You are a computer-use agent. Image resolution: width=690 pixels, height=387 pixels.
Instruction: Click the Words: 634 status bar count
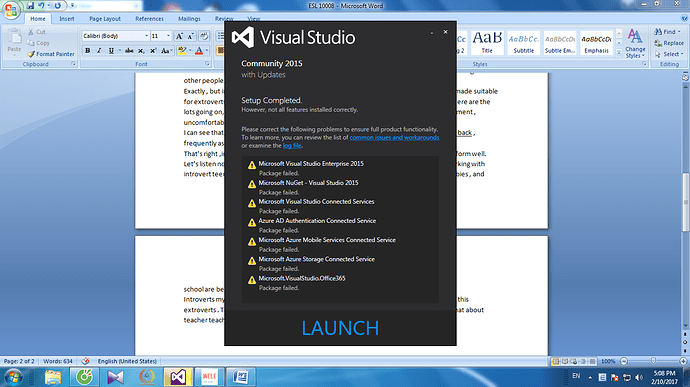(58, 361)
